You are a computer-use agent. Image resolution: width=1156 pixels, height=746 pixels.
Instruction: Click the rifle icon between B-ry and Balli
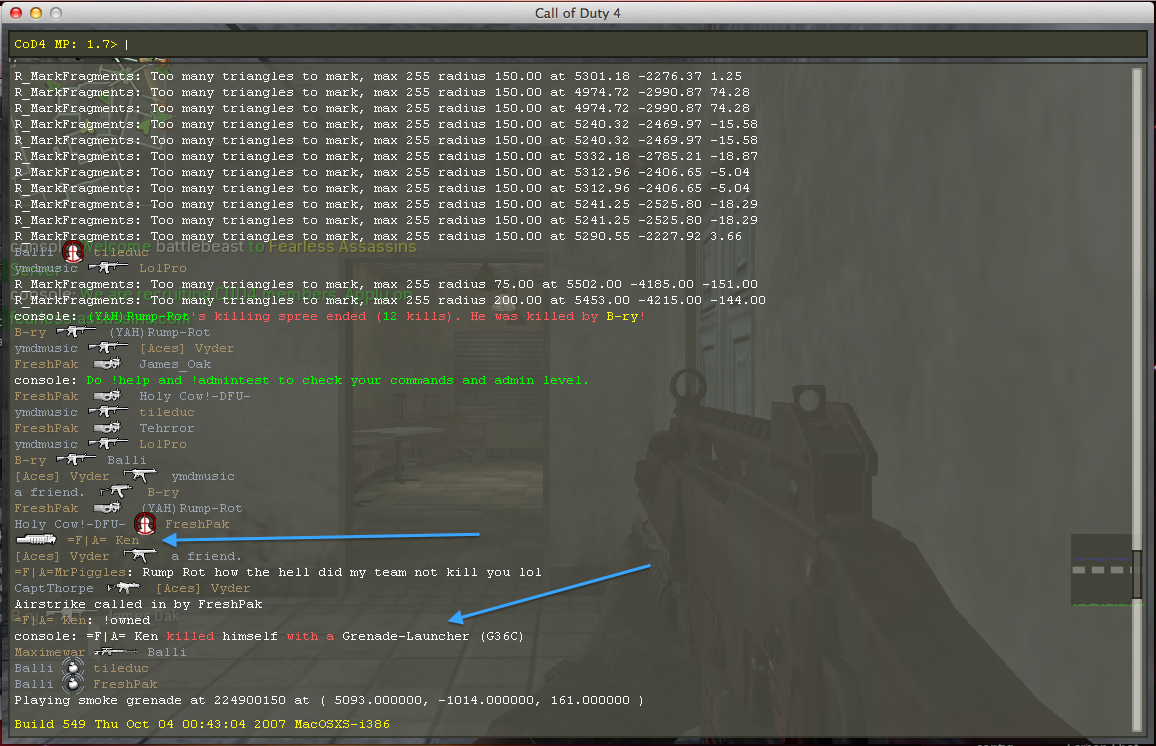point(76,460)
